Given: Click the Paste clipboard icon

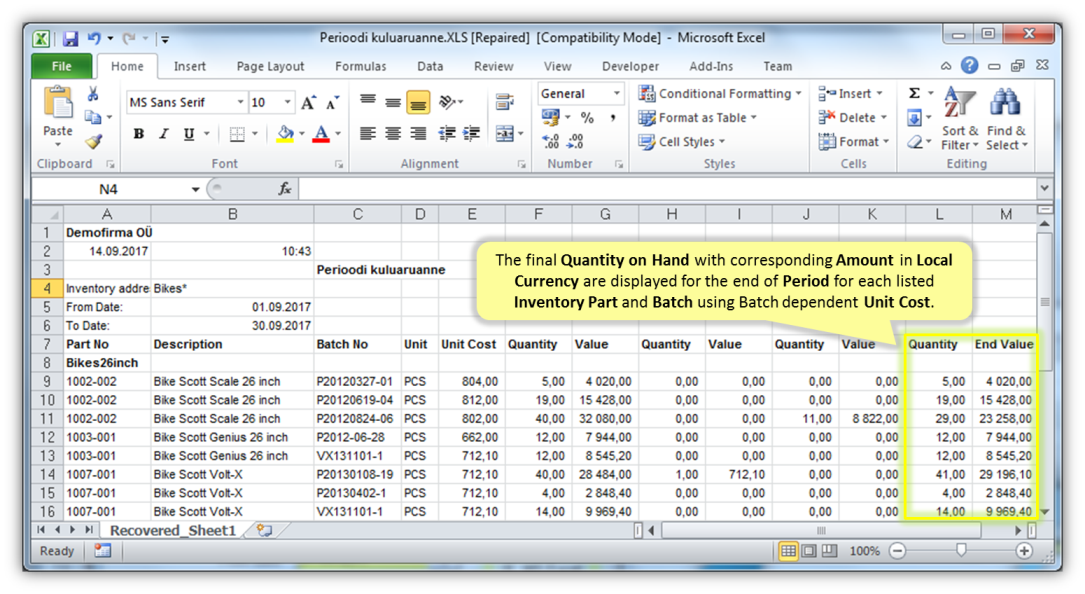Looking at the screenshot, I should (58, 104).
